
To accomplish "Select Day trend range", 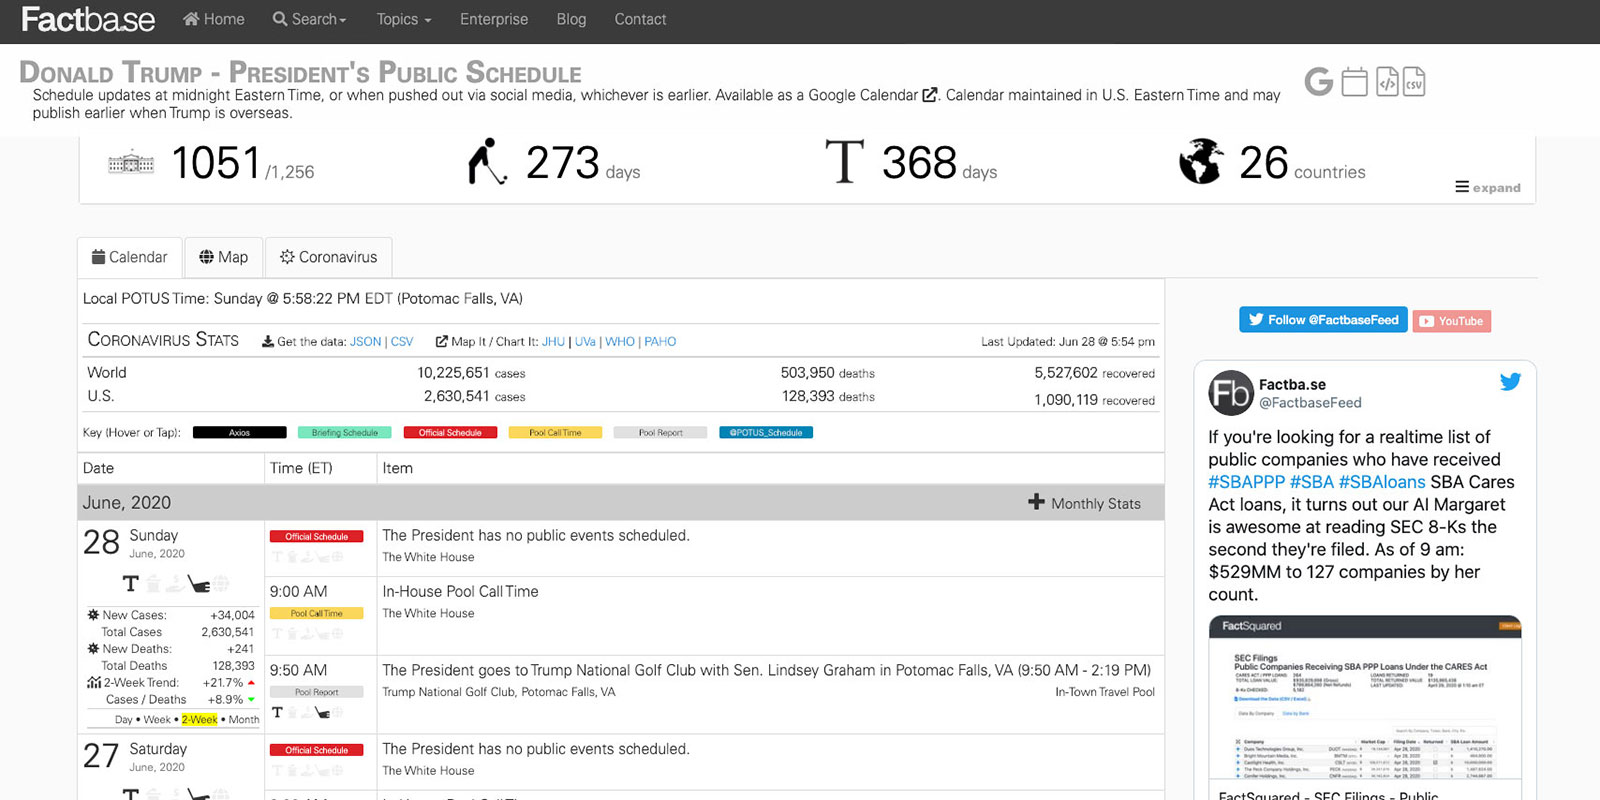I will 124,720.
